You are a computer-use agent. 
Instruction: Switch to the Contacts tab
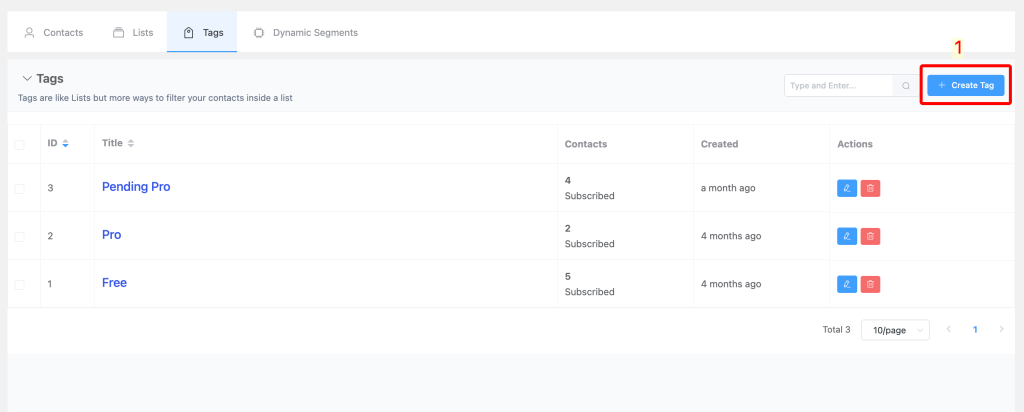[x=54, y=32]
